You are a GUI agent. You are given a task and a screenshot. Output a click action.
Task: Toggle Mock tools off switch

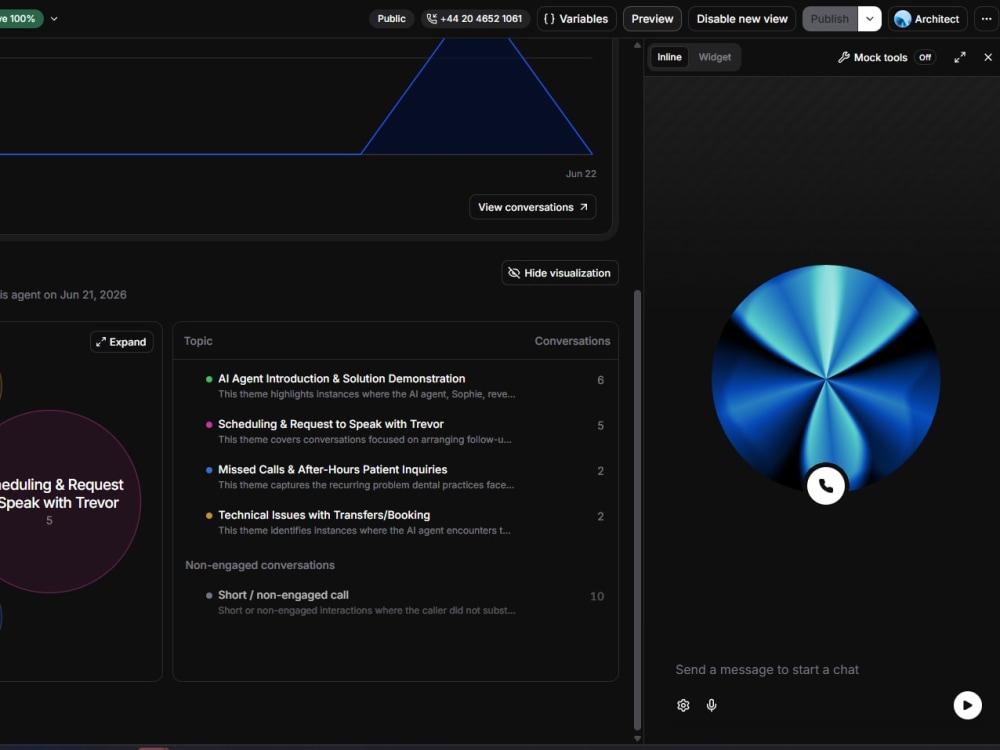(925, 57)
